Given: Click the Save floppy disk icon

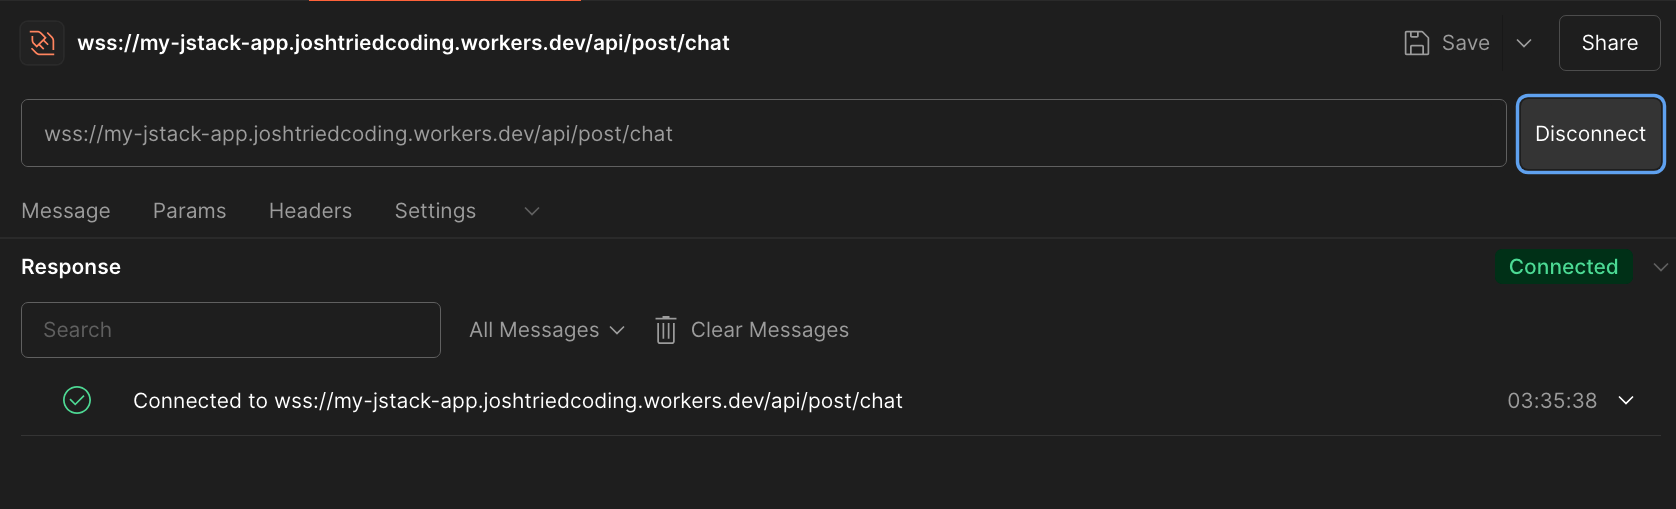Looking at the screenshot, I should 1416,43.
